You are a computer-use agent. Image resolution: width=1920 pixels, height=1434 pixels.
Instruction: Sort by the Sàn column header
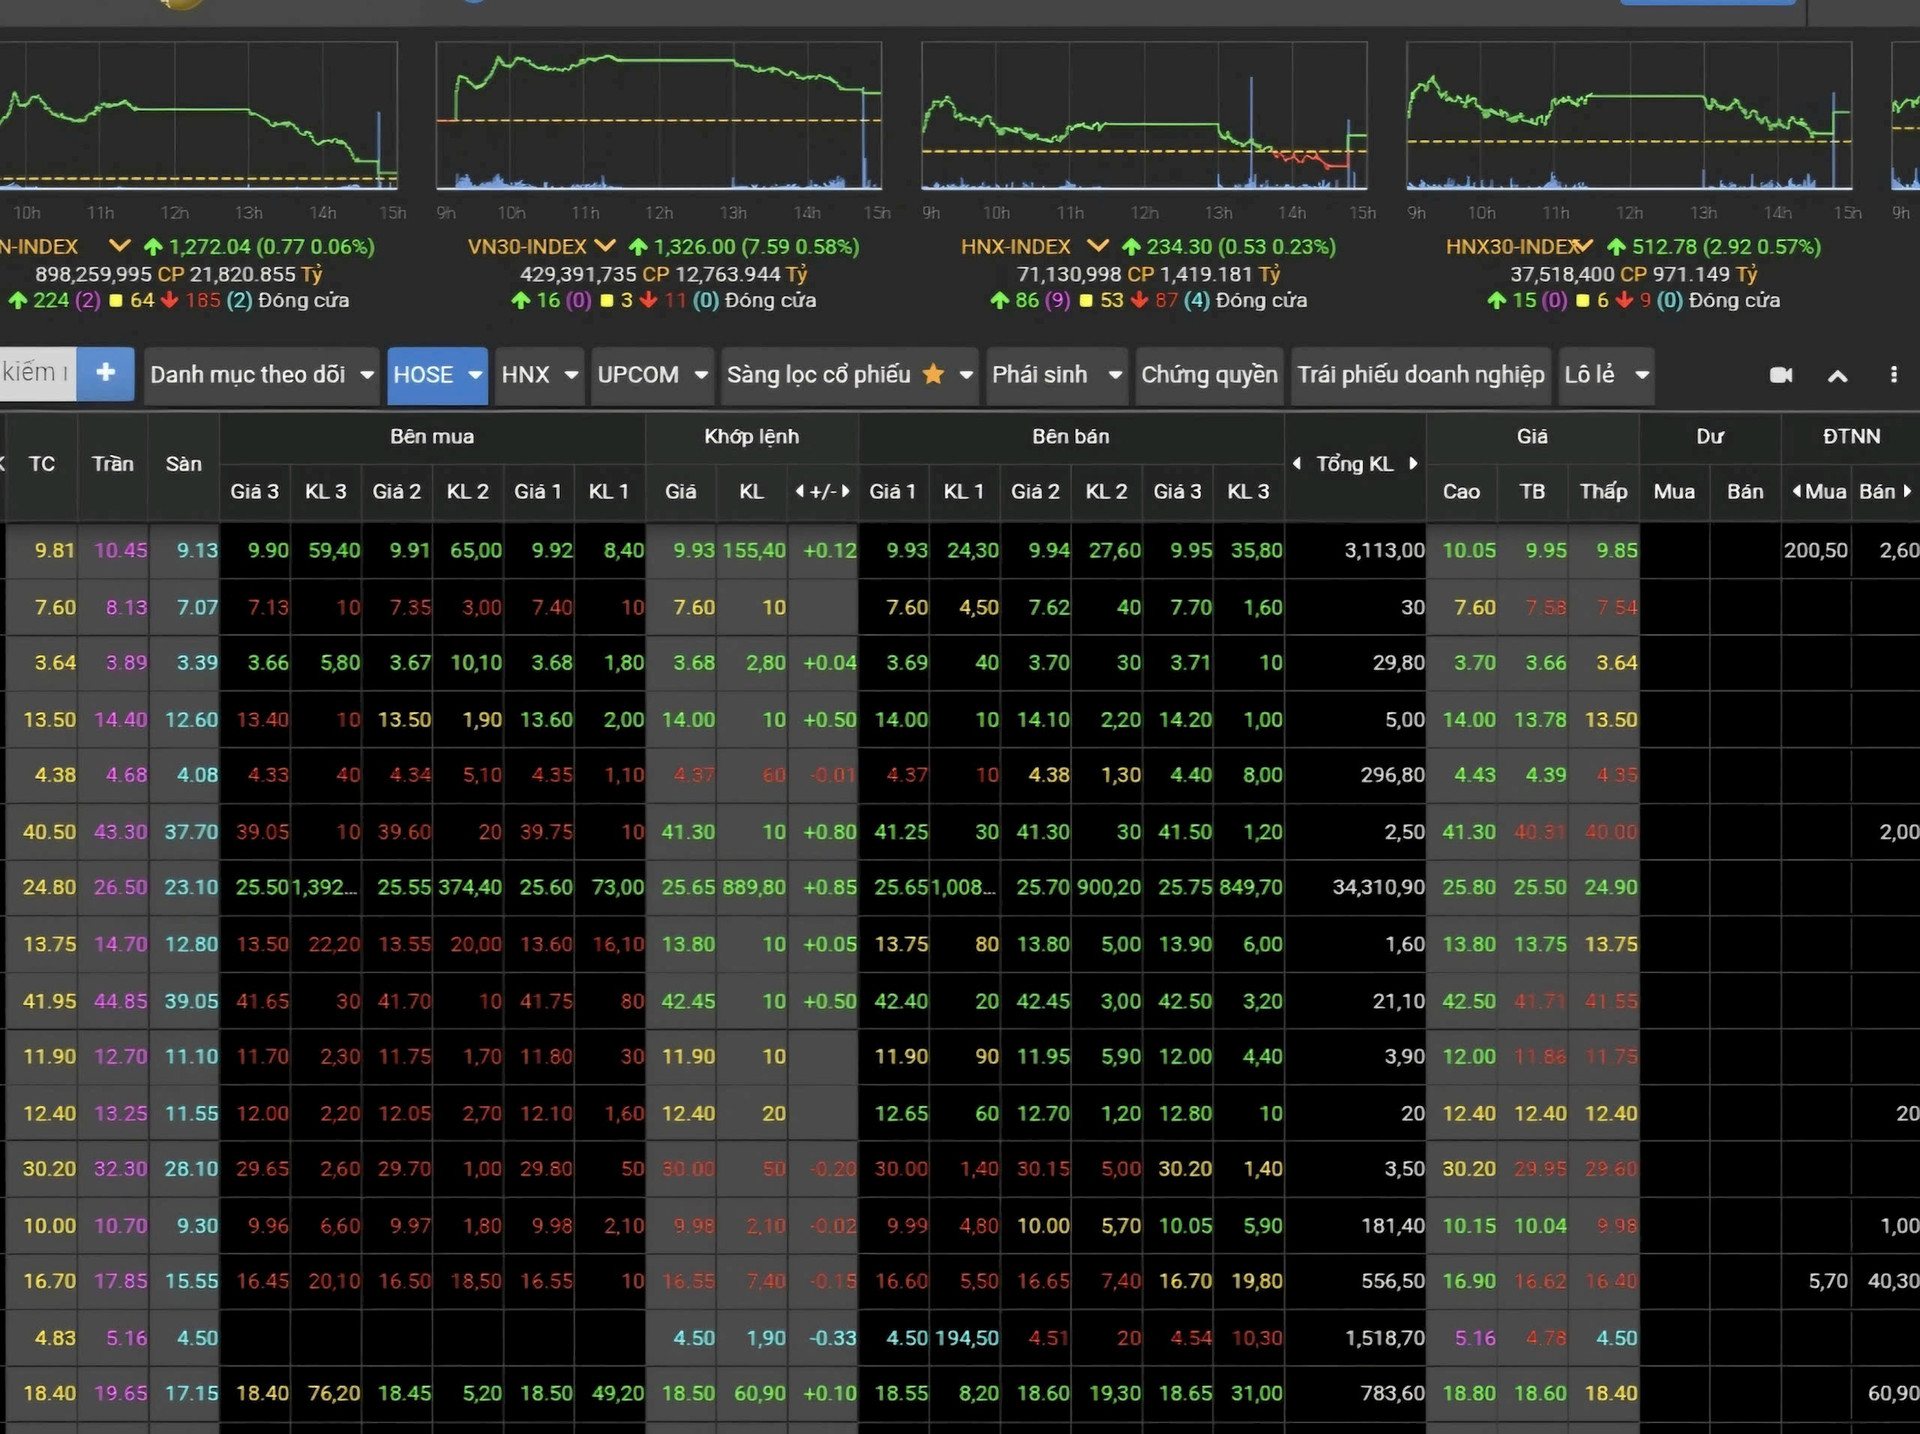click(184, 464)
